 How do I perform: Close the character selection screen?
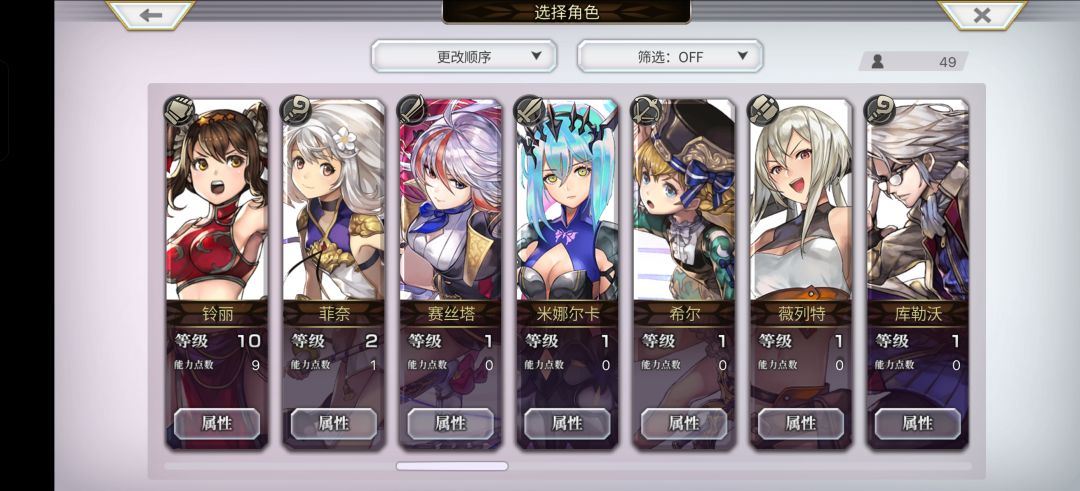(x=982, y=14)
